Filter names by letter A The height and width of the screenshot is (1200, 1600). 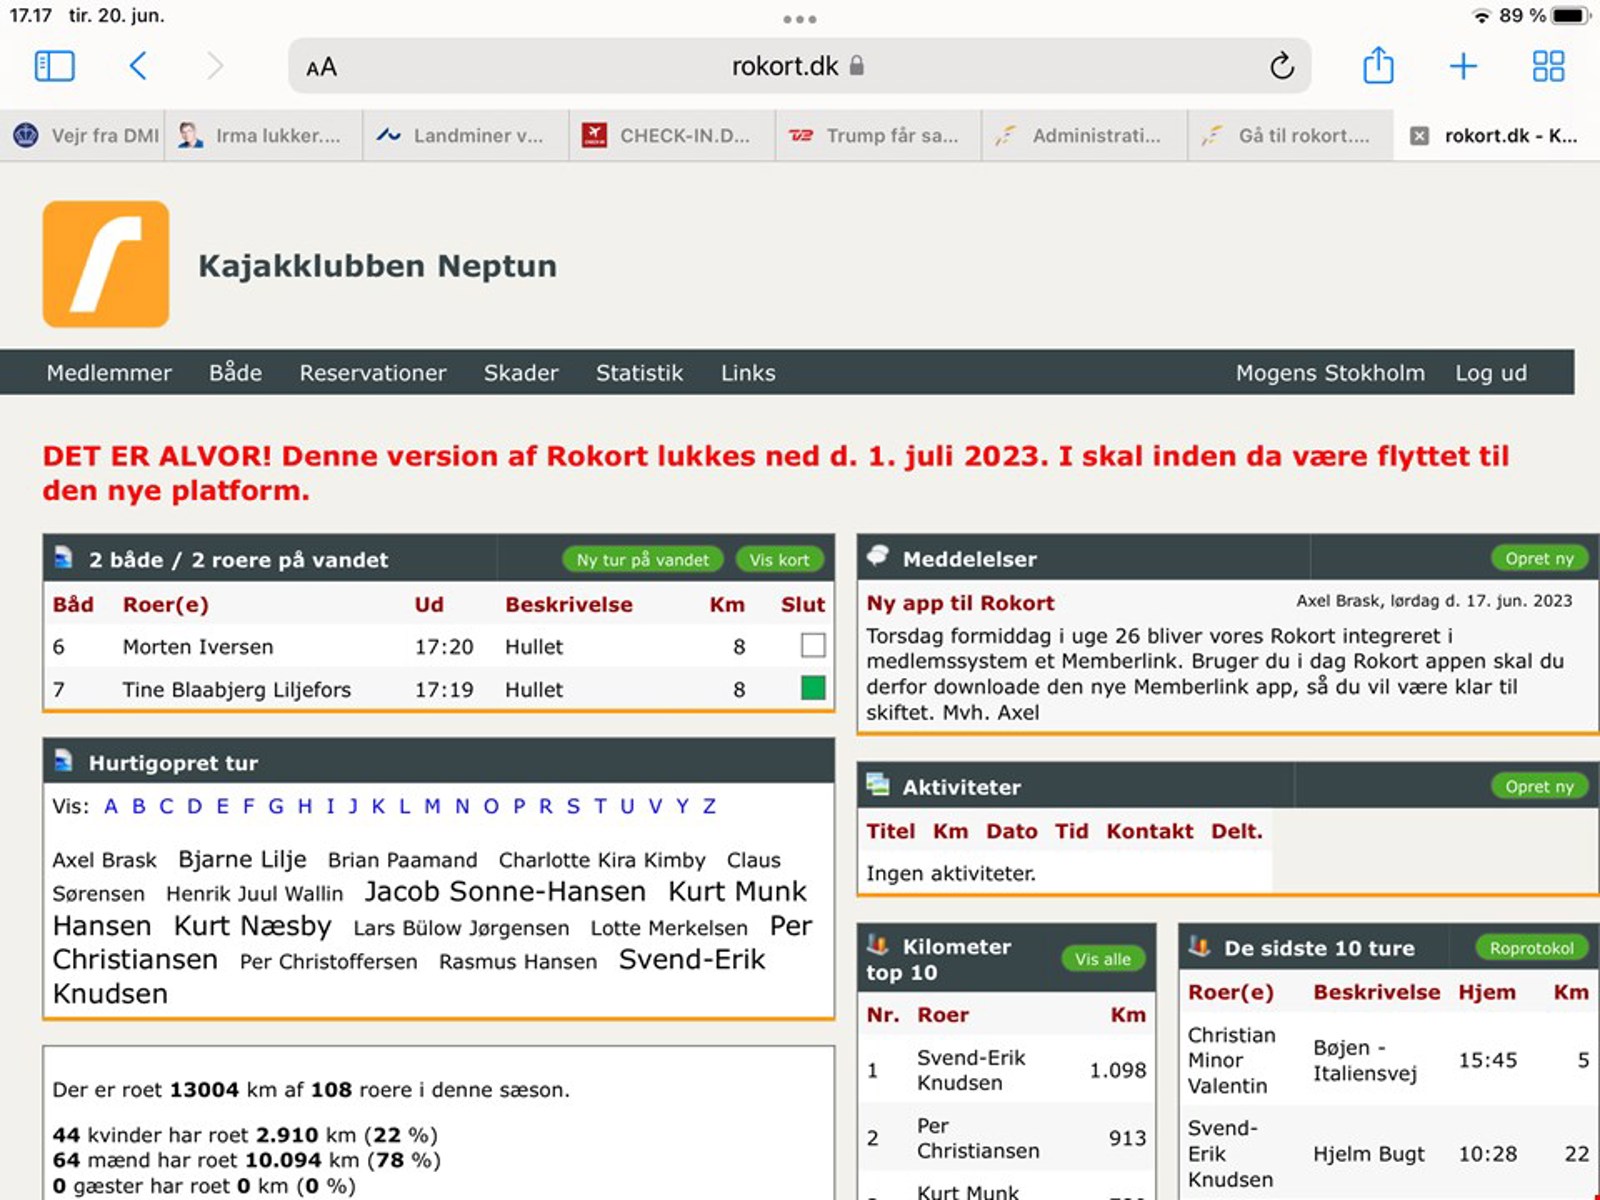pyautogui.click(x=111, y=806)
